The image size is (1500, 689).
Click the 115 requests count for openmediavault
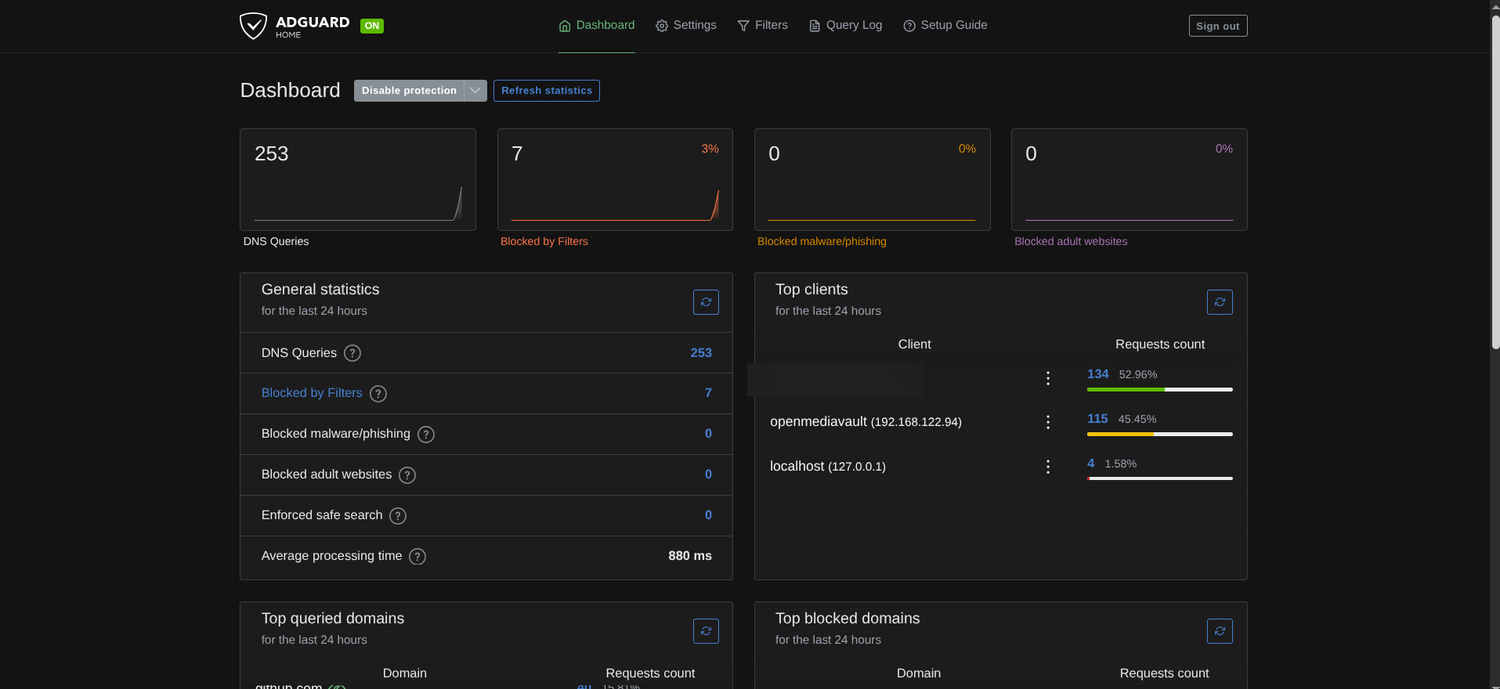[1098, 419]
